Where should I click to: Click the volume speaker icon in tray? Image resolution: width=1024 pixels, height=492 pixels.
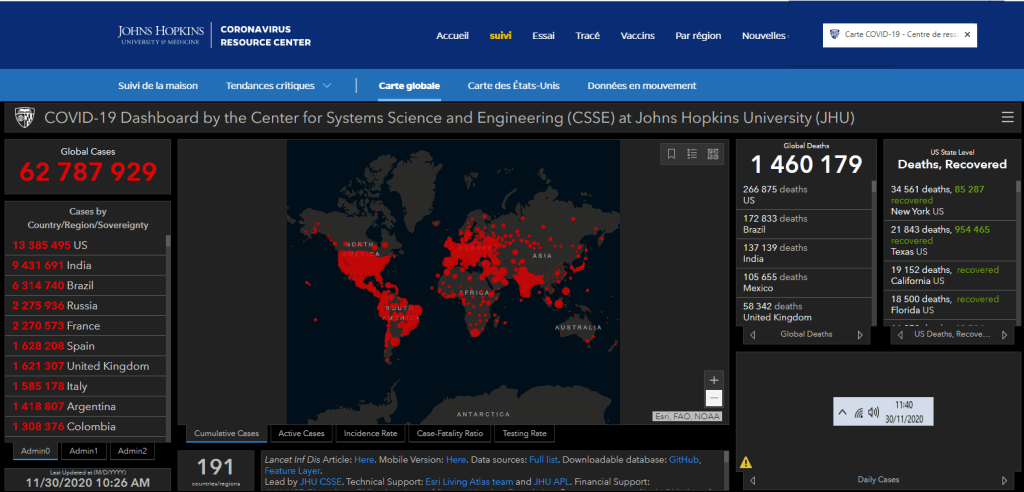pyautogui.click(x=874, y=412)
